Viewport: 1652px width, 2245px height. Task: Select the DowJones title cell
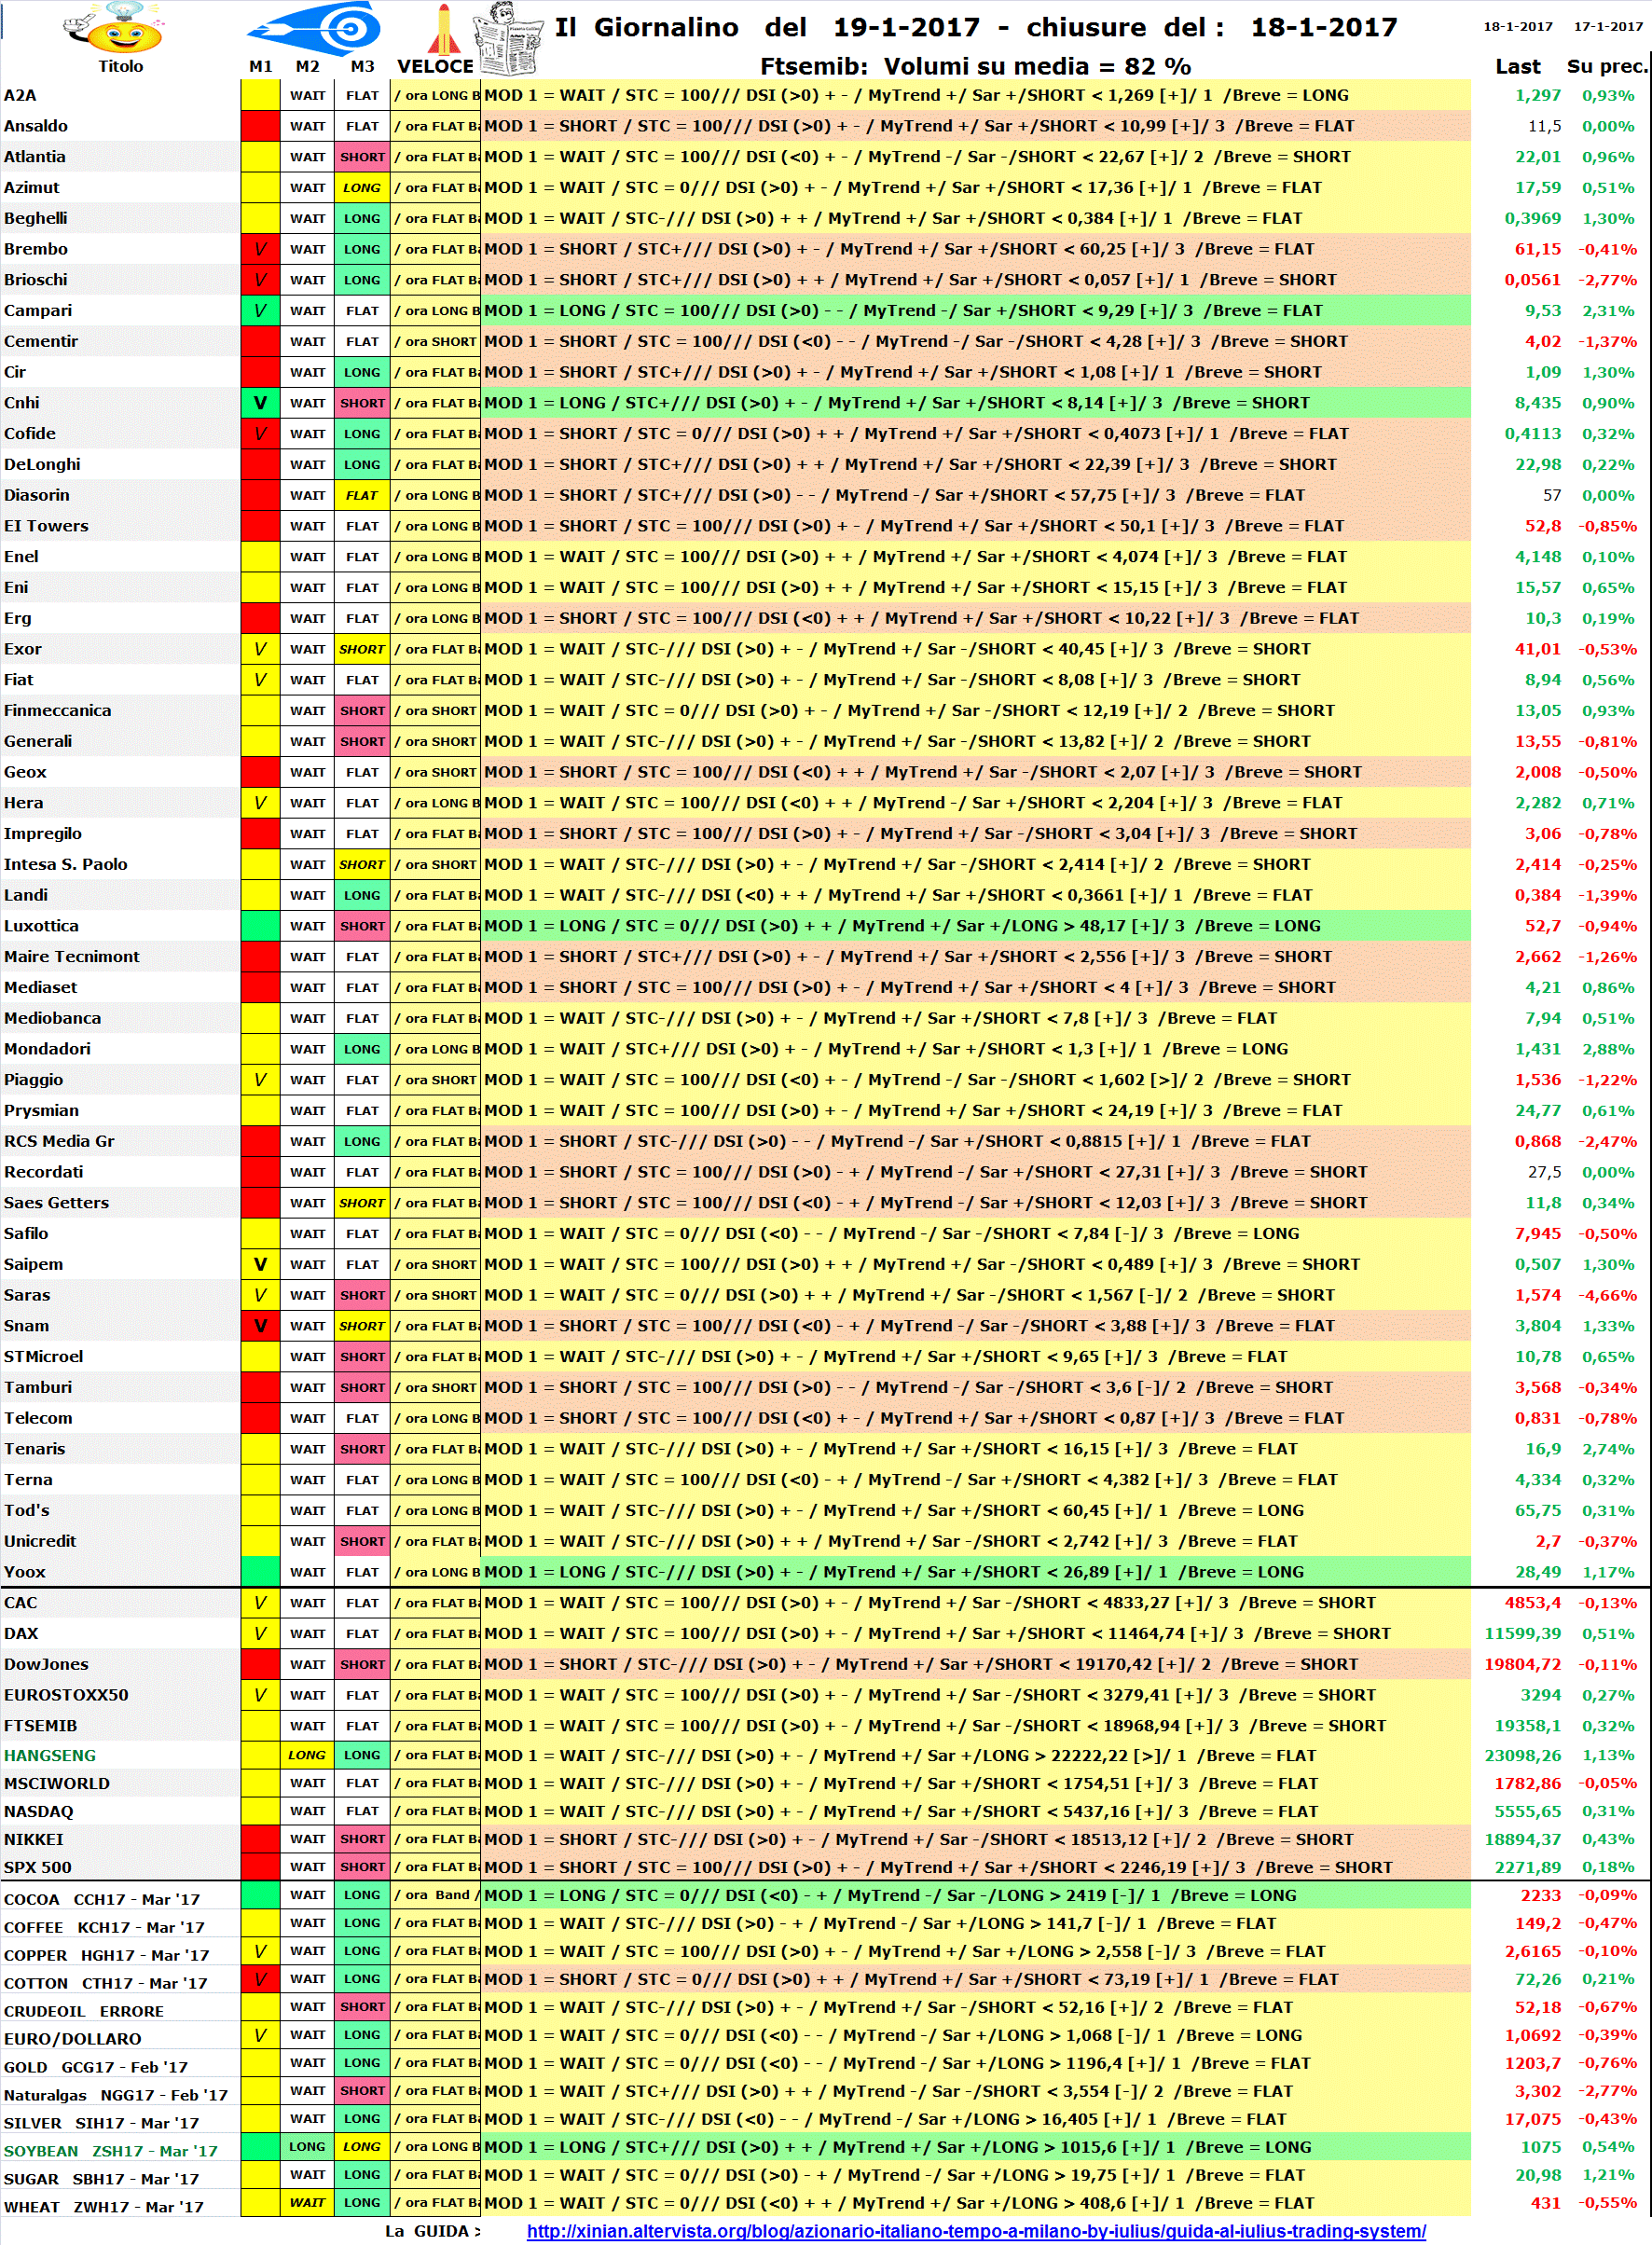point(120,1664)
